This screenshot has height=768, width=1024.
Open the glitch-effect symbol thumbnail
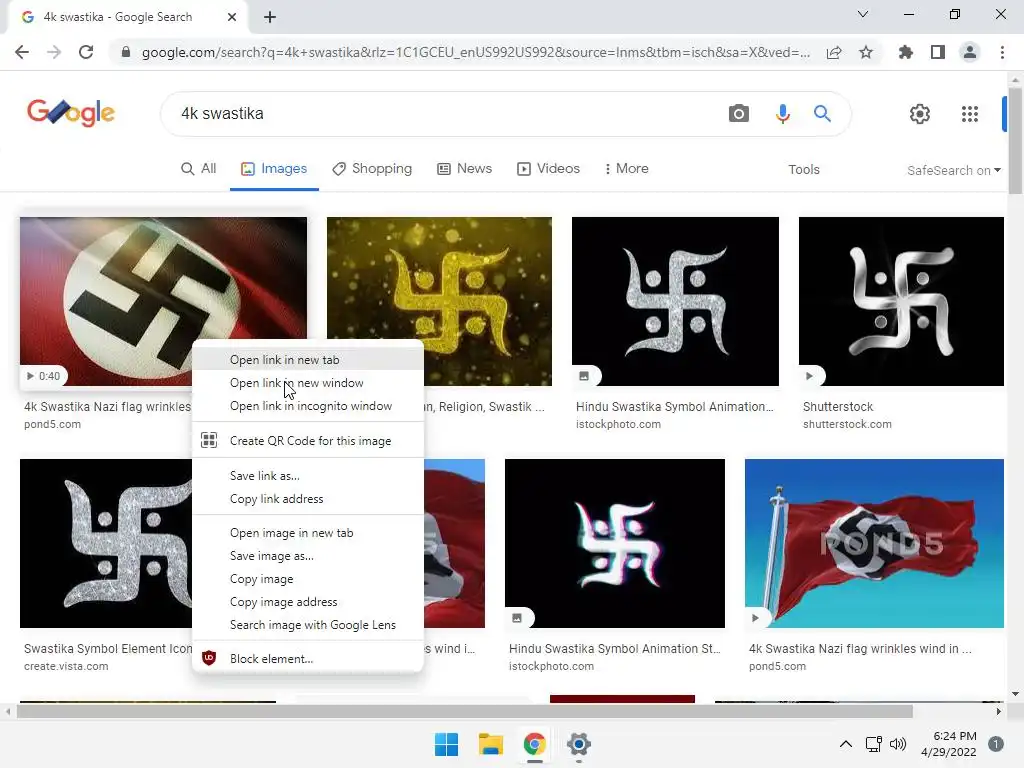point(615,543)
